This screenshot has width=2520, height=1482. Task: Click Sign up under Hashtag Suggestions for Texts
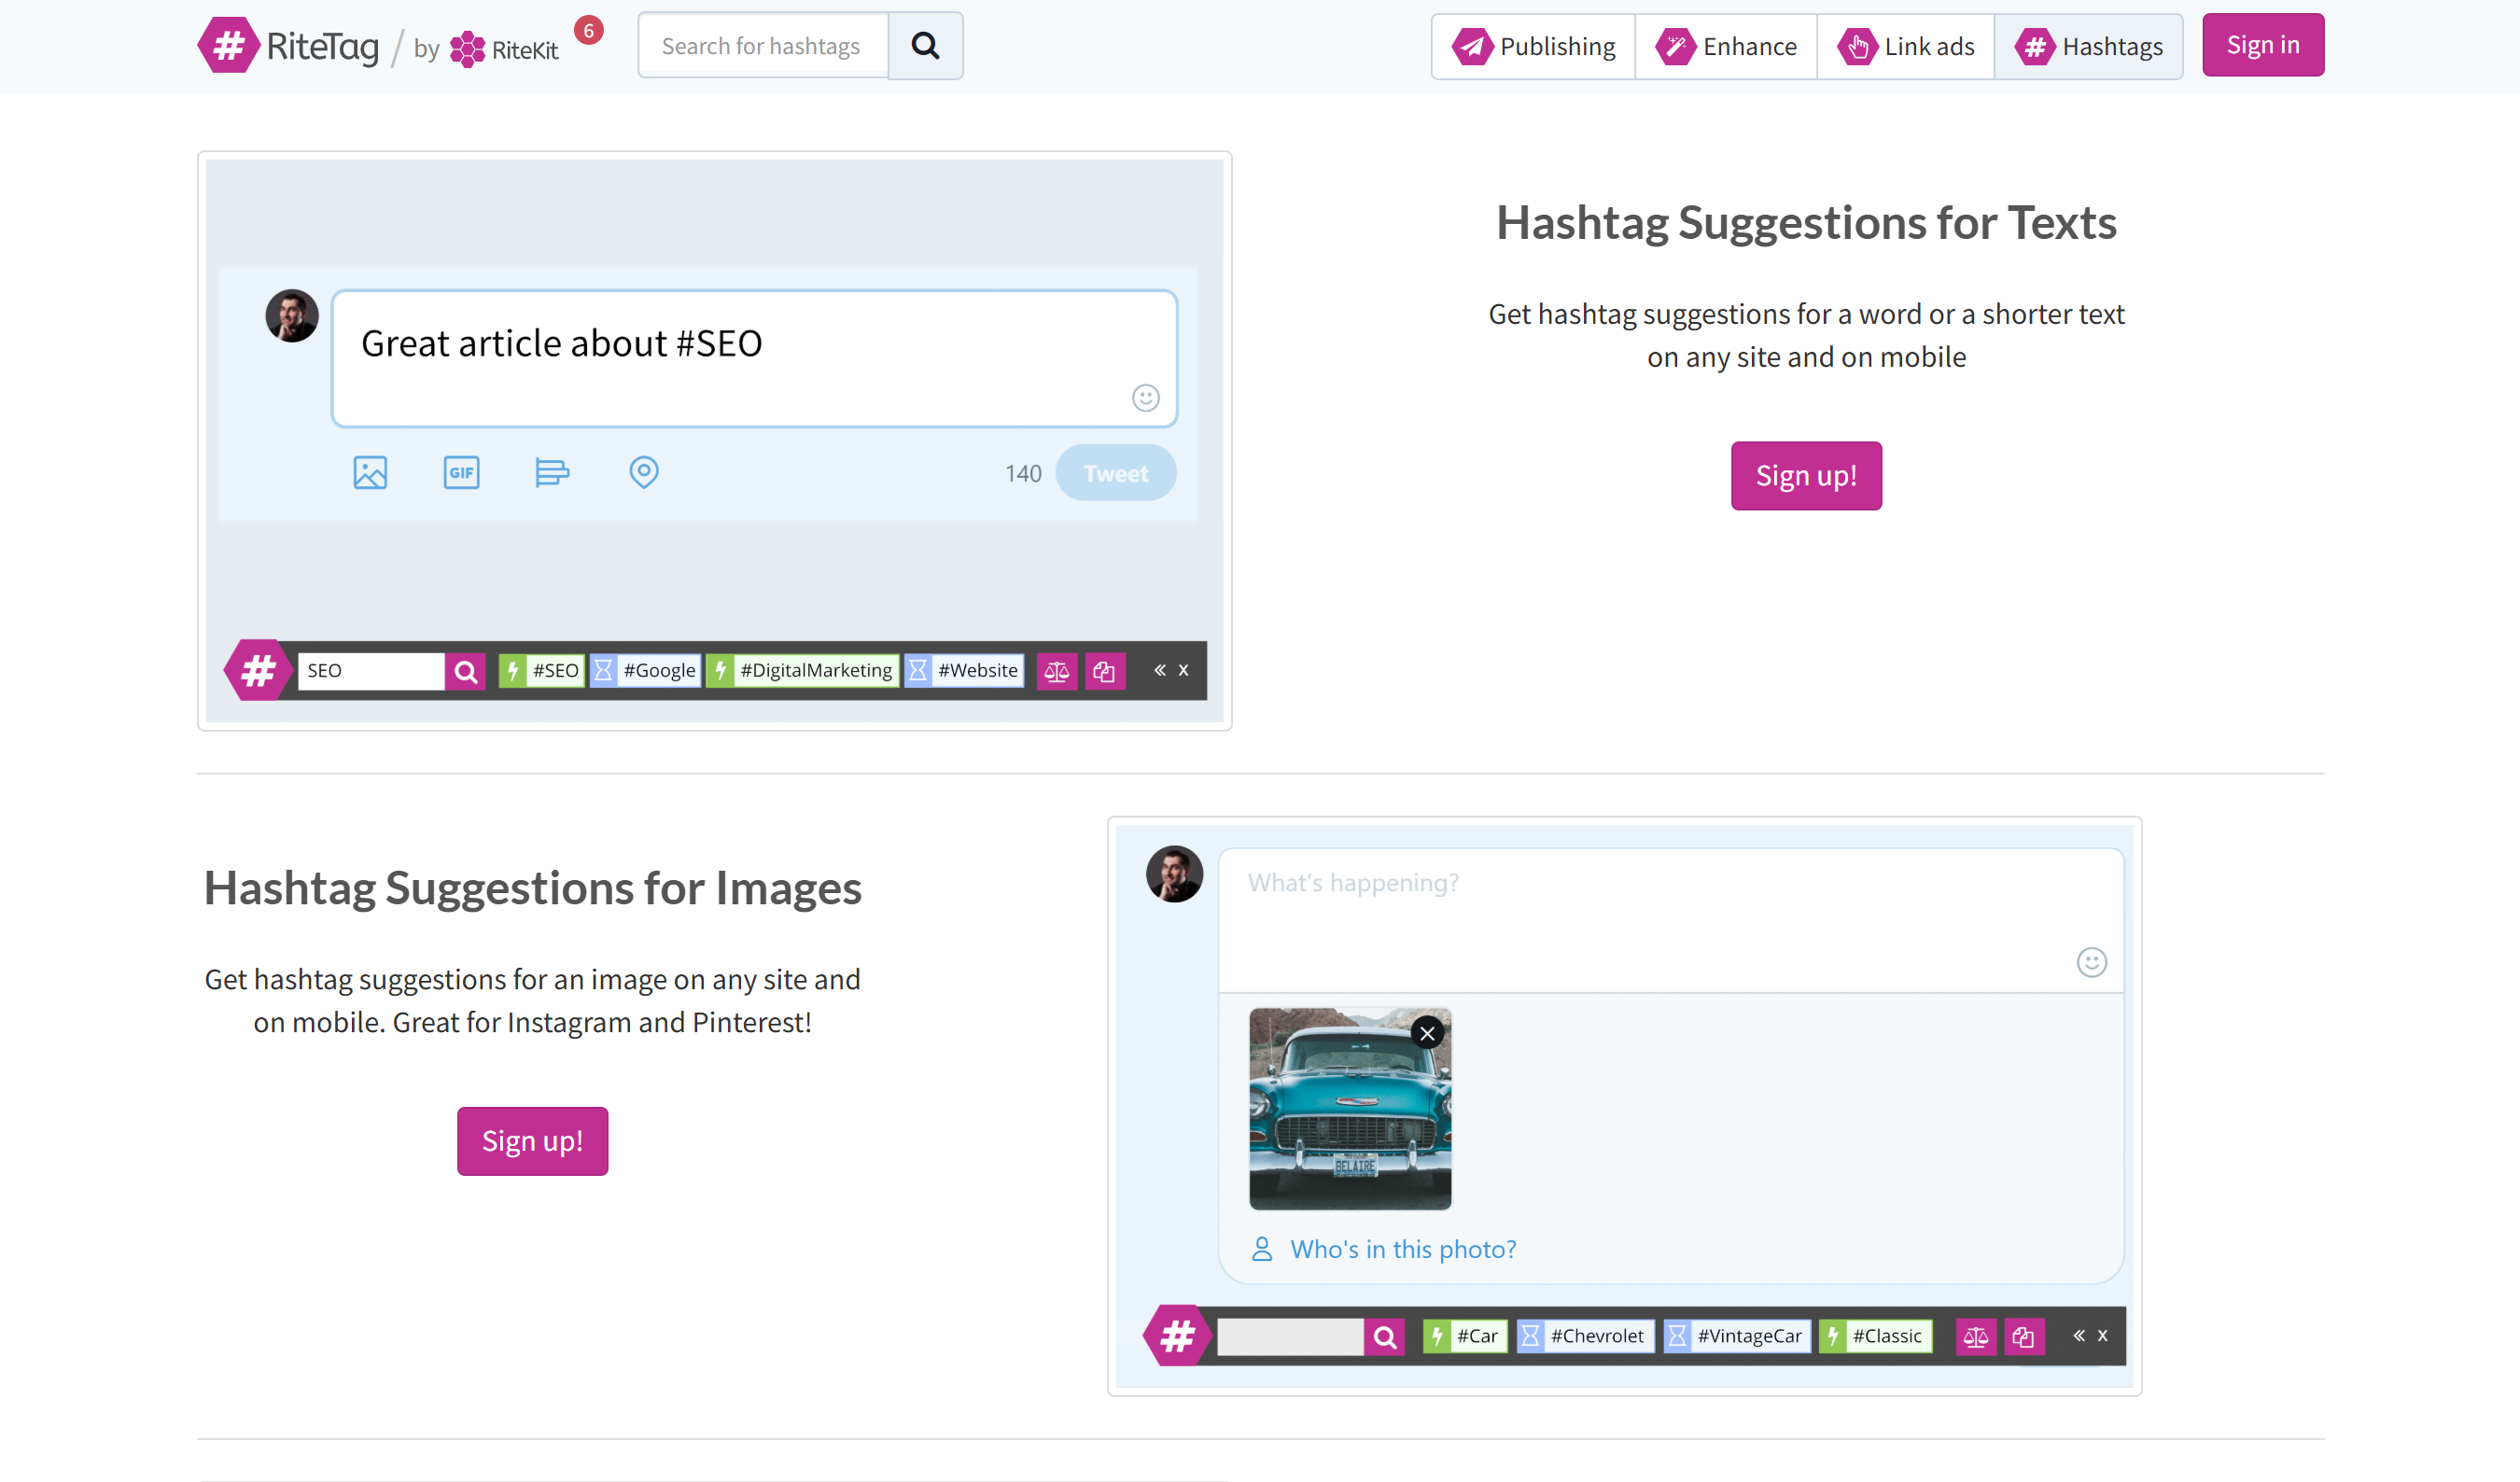click(1805, 476)
